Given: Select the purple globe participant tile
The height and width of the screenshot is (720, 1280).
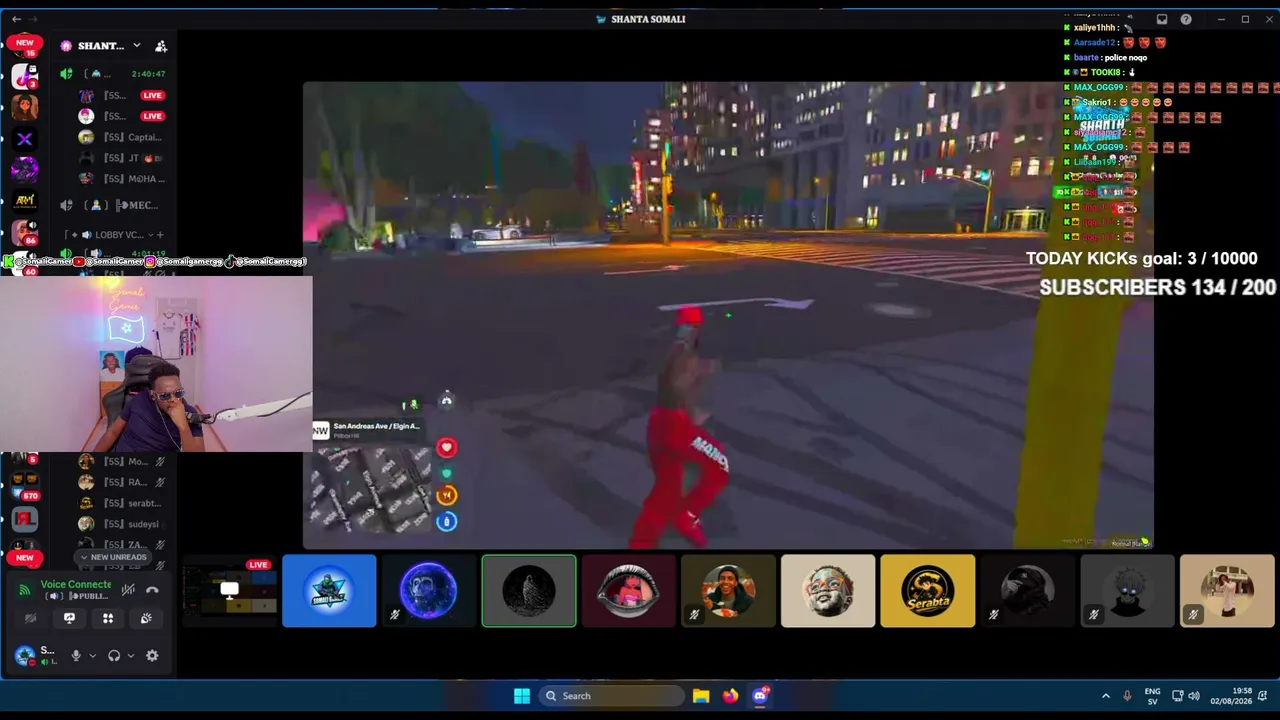Looking at the screenshot, I should [429, 591].
